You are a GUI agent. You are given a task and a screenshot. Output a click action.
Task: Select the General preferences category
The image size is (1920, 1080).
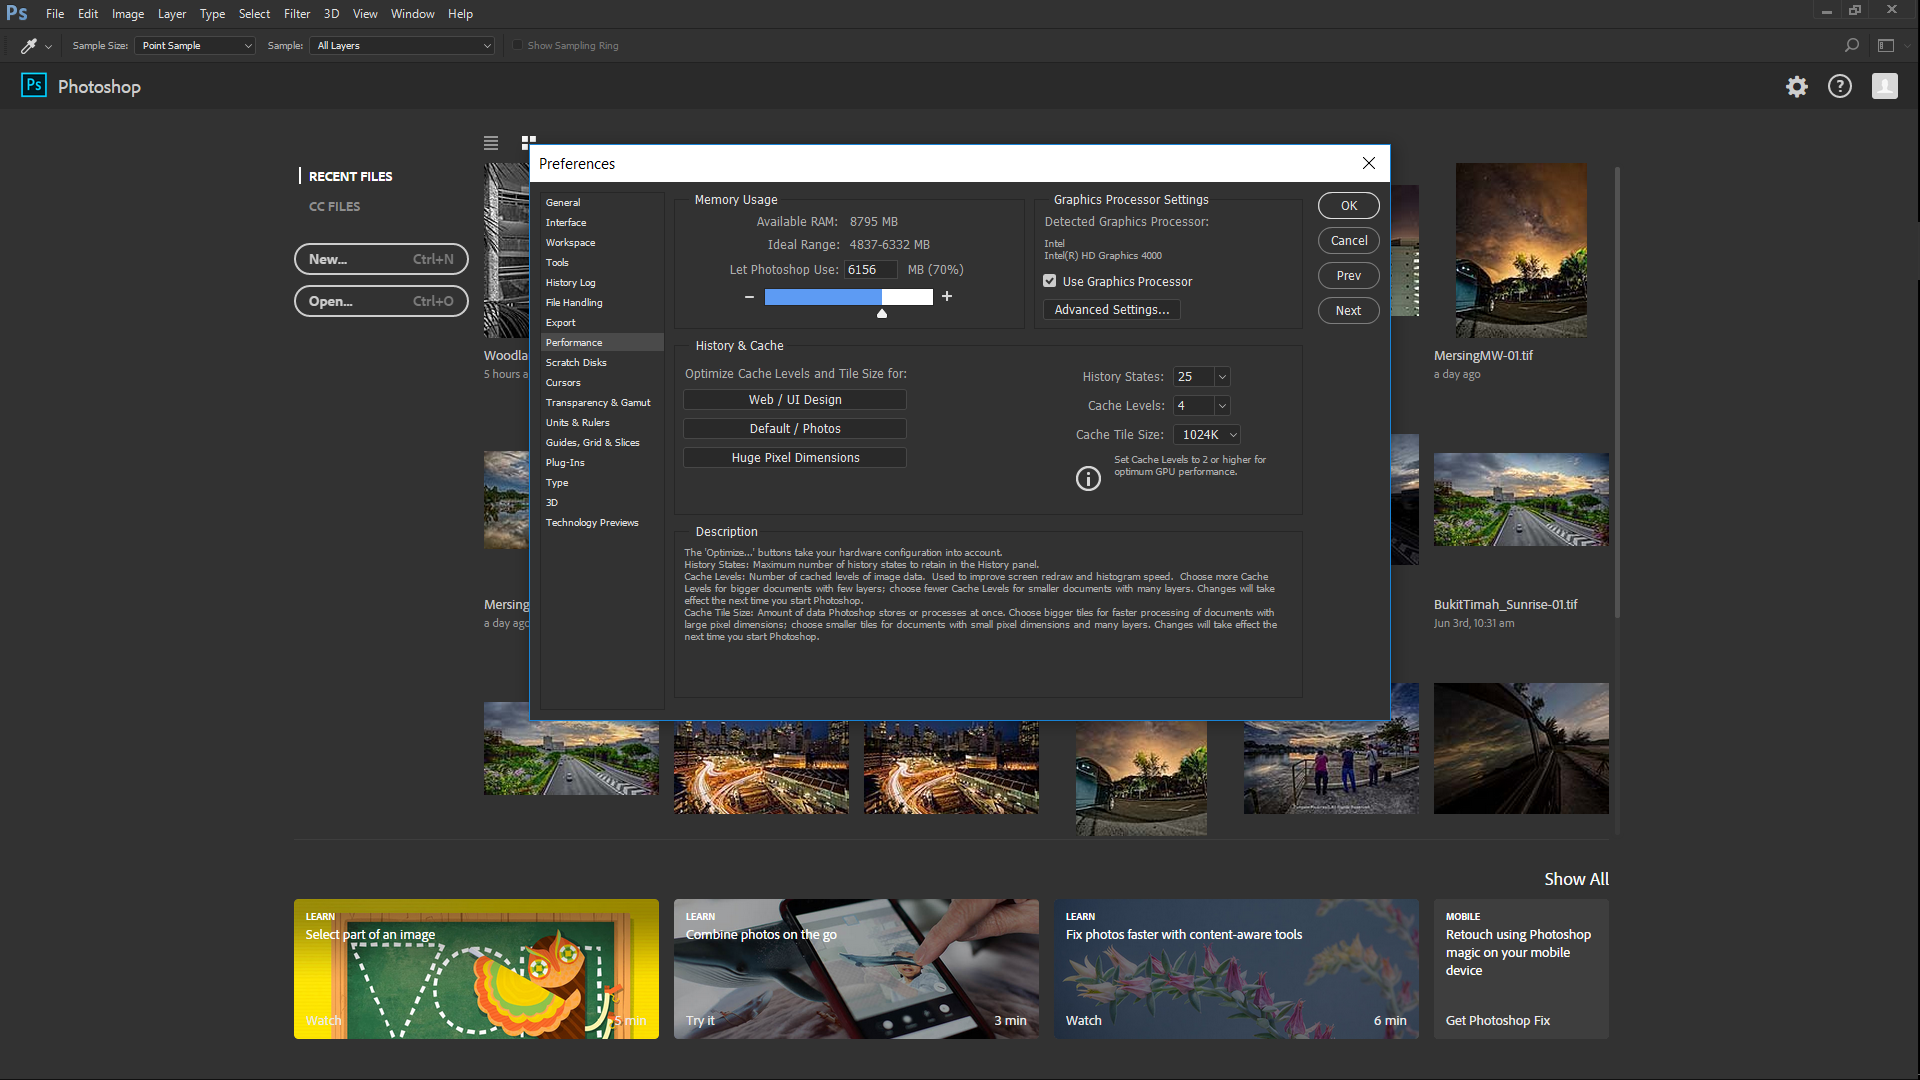click(x=603, y=202)
